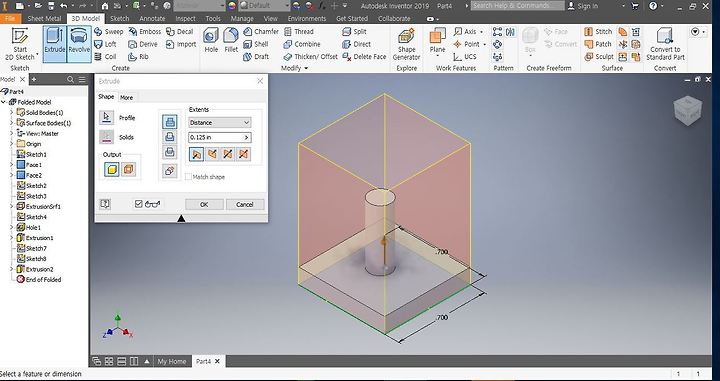Select the Rib tool
Image resolution: width=720 pixels, height=381 pixels.
pyautogui.click(x=138, y=56)
